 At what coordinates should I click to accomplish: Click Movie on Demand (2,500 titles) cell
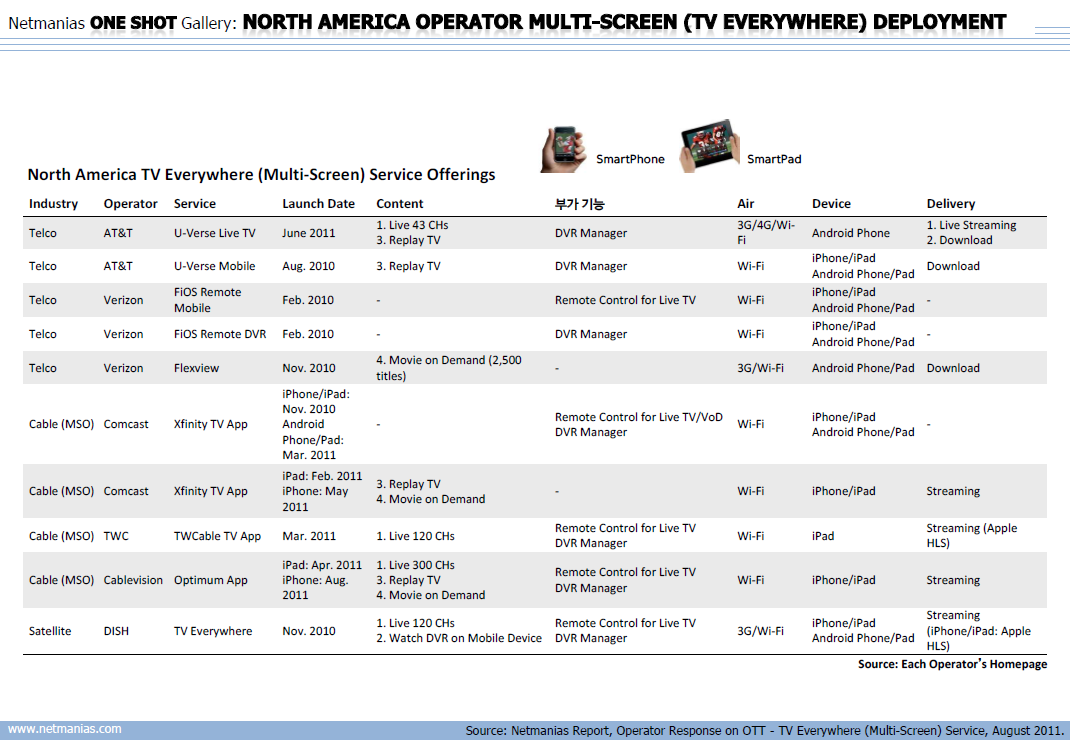click(448, 368)
